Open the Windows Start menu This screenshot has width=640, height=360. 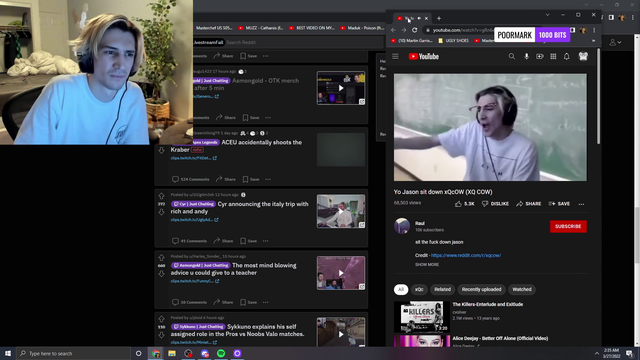pyautogui.click(x=8, y=353)
